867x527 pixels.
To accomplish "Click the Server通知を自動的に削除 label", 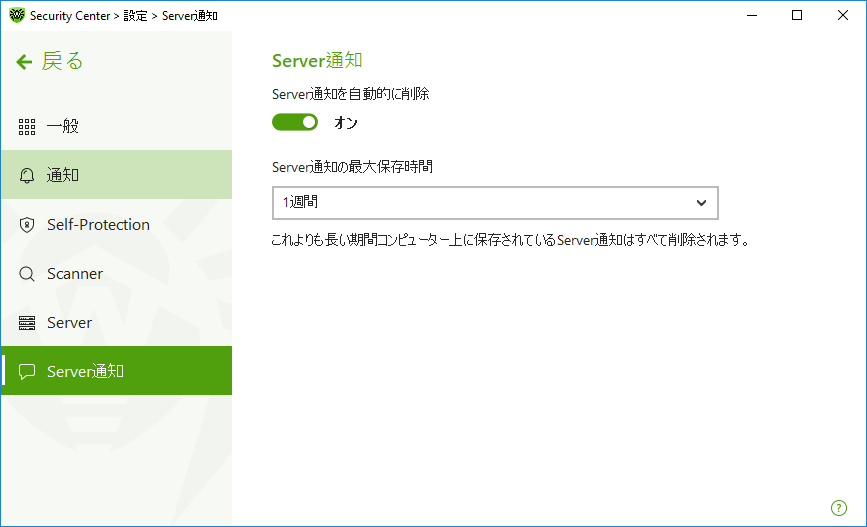I will coord(351,93).
